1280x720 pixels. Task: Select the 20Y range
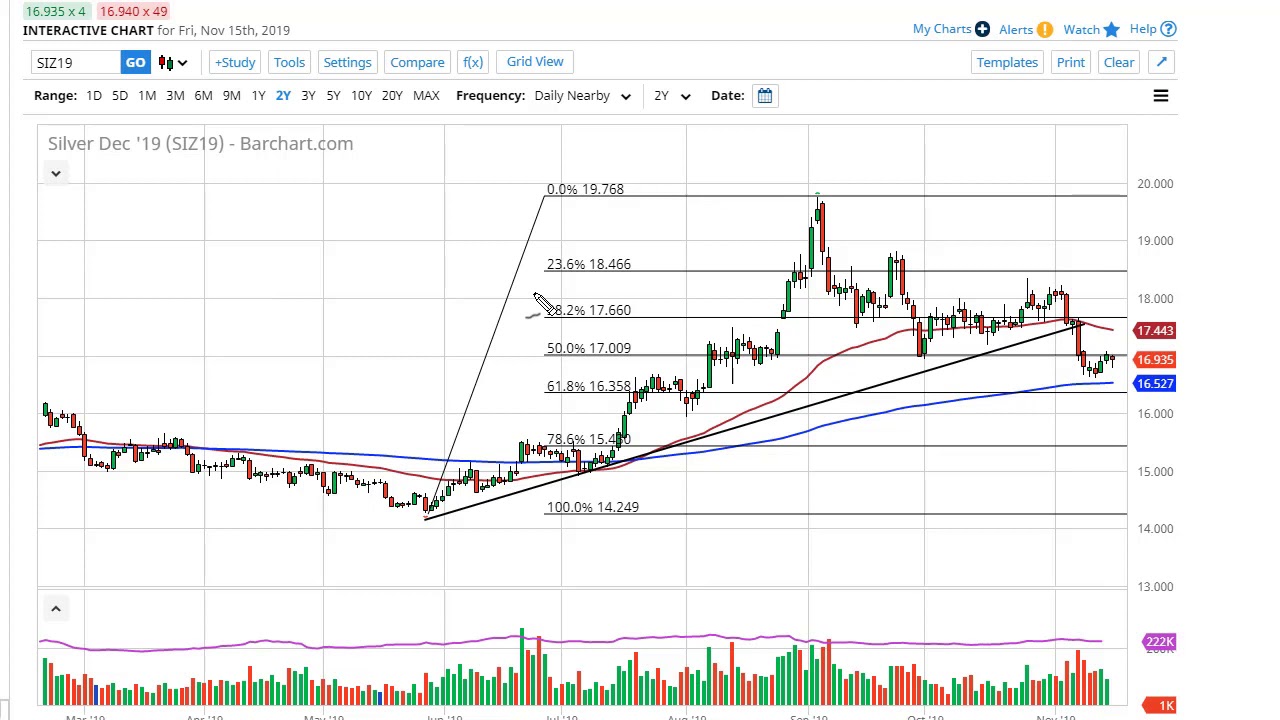[x=392, y=95]
